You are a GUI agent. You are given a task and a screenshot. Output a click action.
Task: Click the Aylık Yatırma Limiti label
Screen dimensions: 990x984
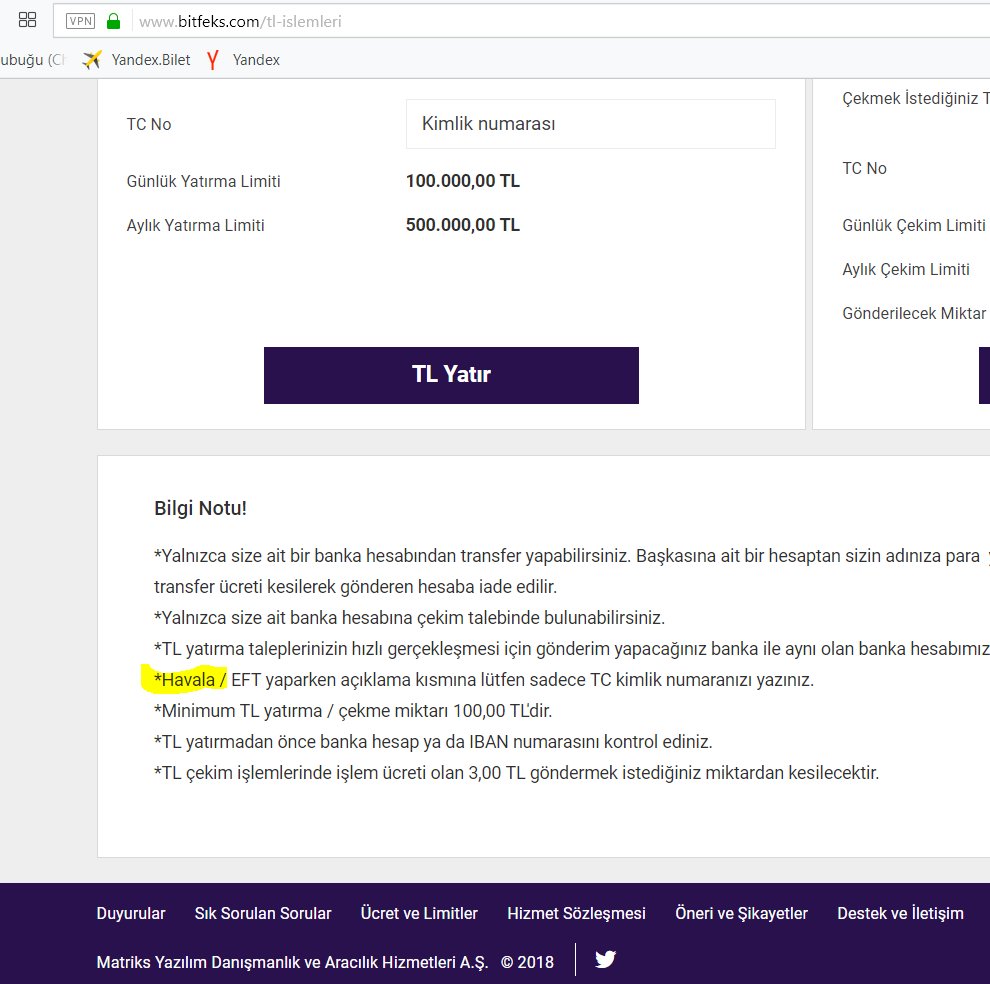coord(195,226)
